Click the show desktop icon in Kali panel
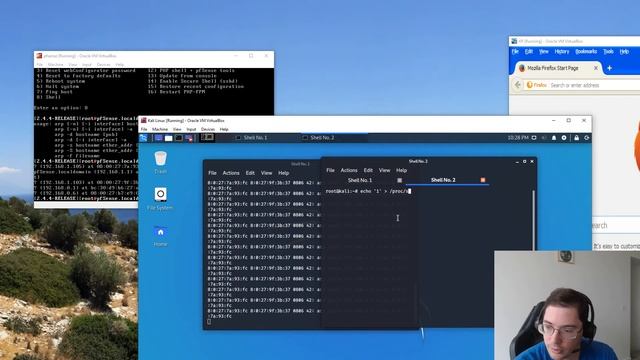This screenshot has height=360, width=640. [x=158, y=138]
